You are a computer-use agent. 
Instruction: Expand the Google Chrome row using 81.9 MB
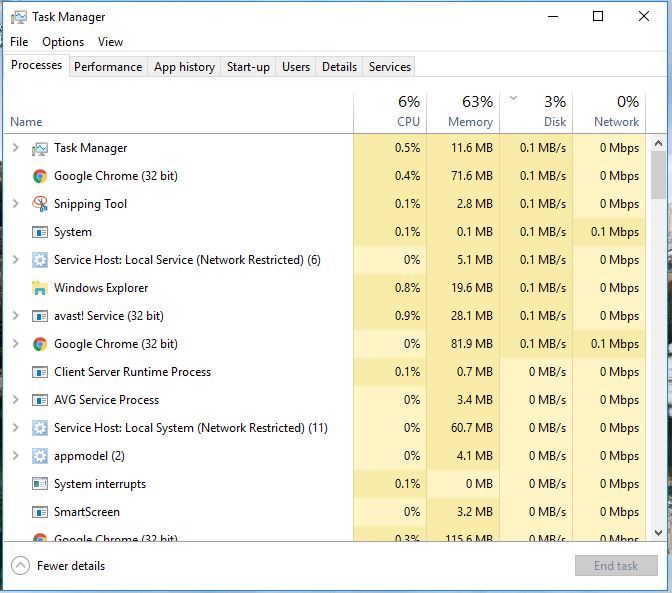point(16,344)
